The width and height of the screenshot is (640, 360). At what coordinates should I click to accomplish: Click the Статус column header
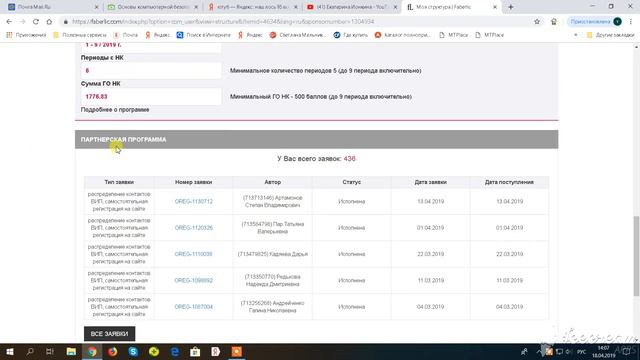coord(351,182)
